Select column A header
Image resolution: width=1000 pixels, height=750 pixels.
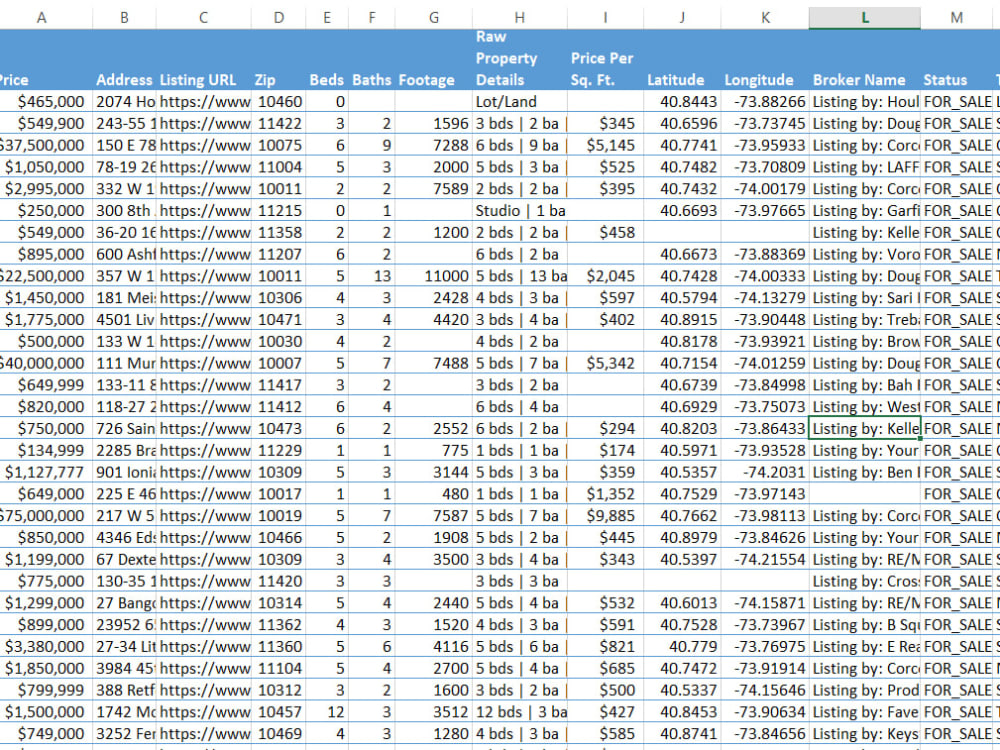coord(41,17)
